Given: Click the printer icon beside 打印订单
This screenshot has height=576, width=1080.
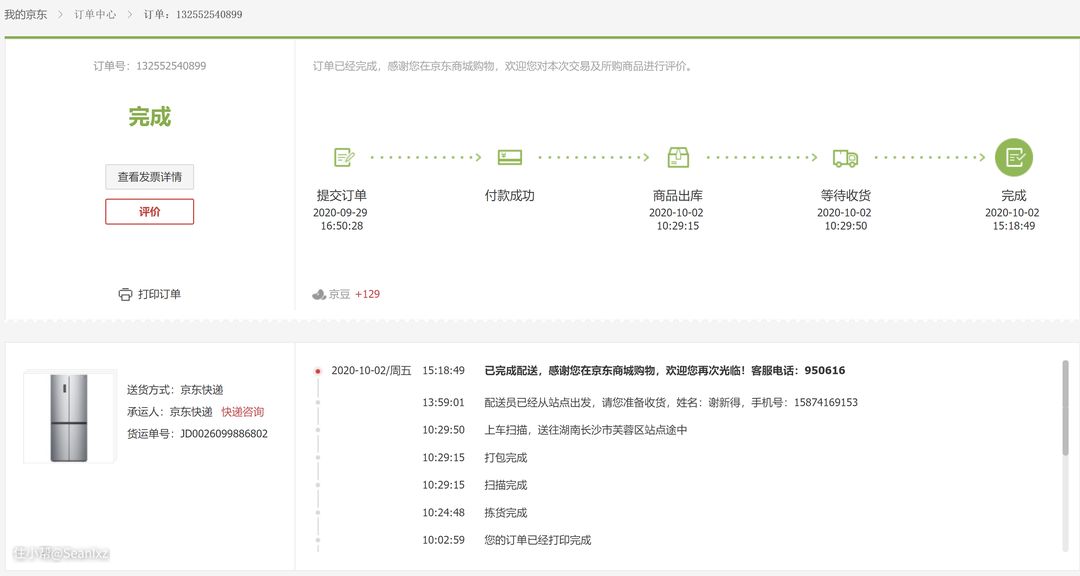Looking at the screenshot, I should pos(125,294).
